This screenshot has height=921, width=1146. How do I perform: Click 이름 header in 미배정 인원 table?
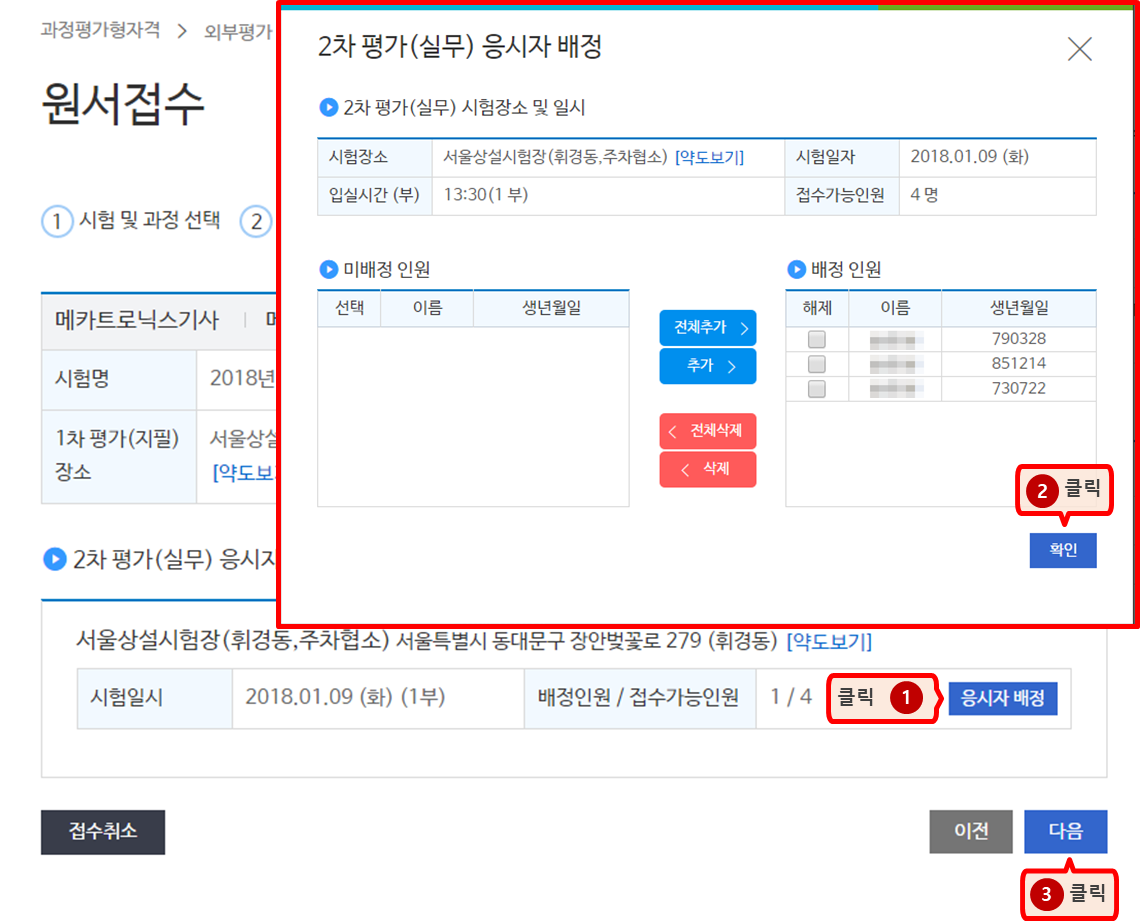[428, 308]
